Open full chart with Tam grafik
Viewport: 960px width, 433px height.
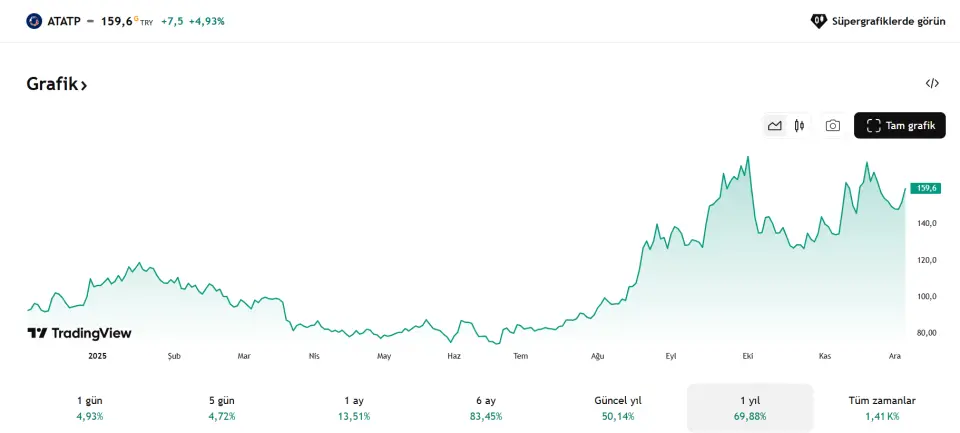pyautogui.click(x=899, y=126)
